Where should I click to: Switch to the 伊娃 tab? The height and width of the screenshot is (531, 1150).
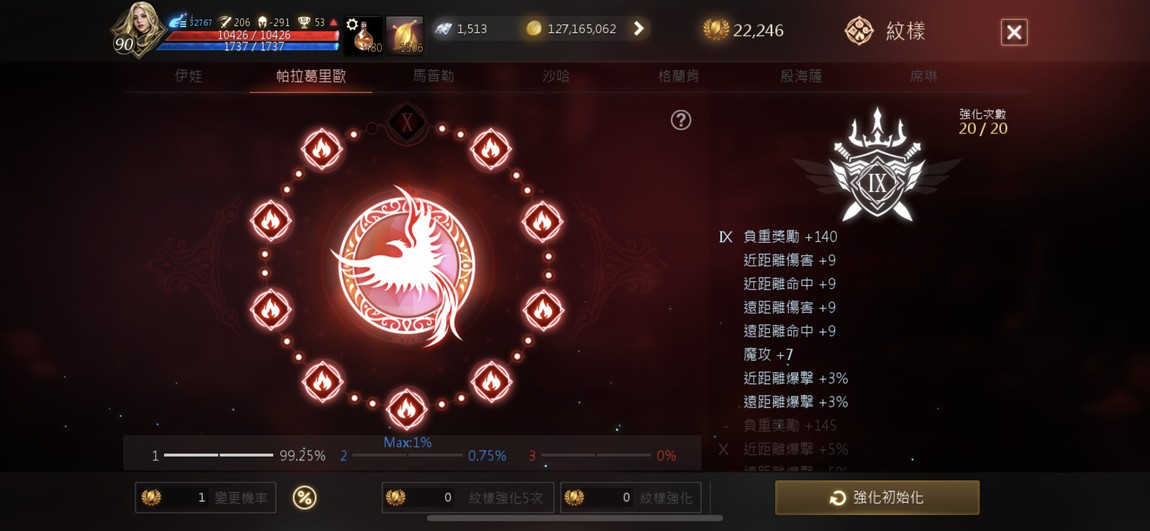click(188, 76)
